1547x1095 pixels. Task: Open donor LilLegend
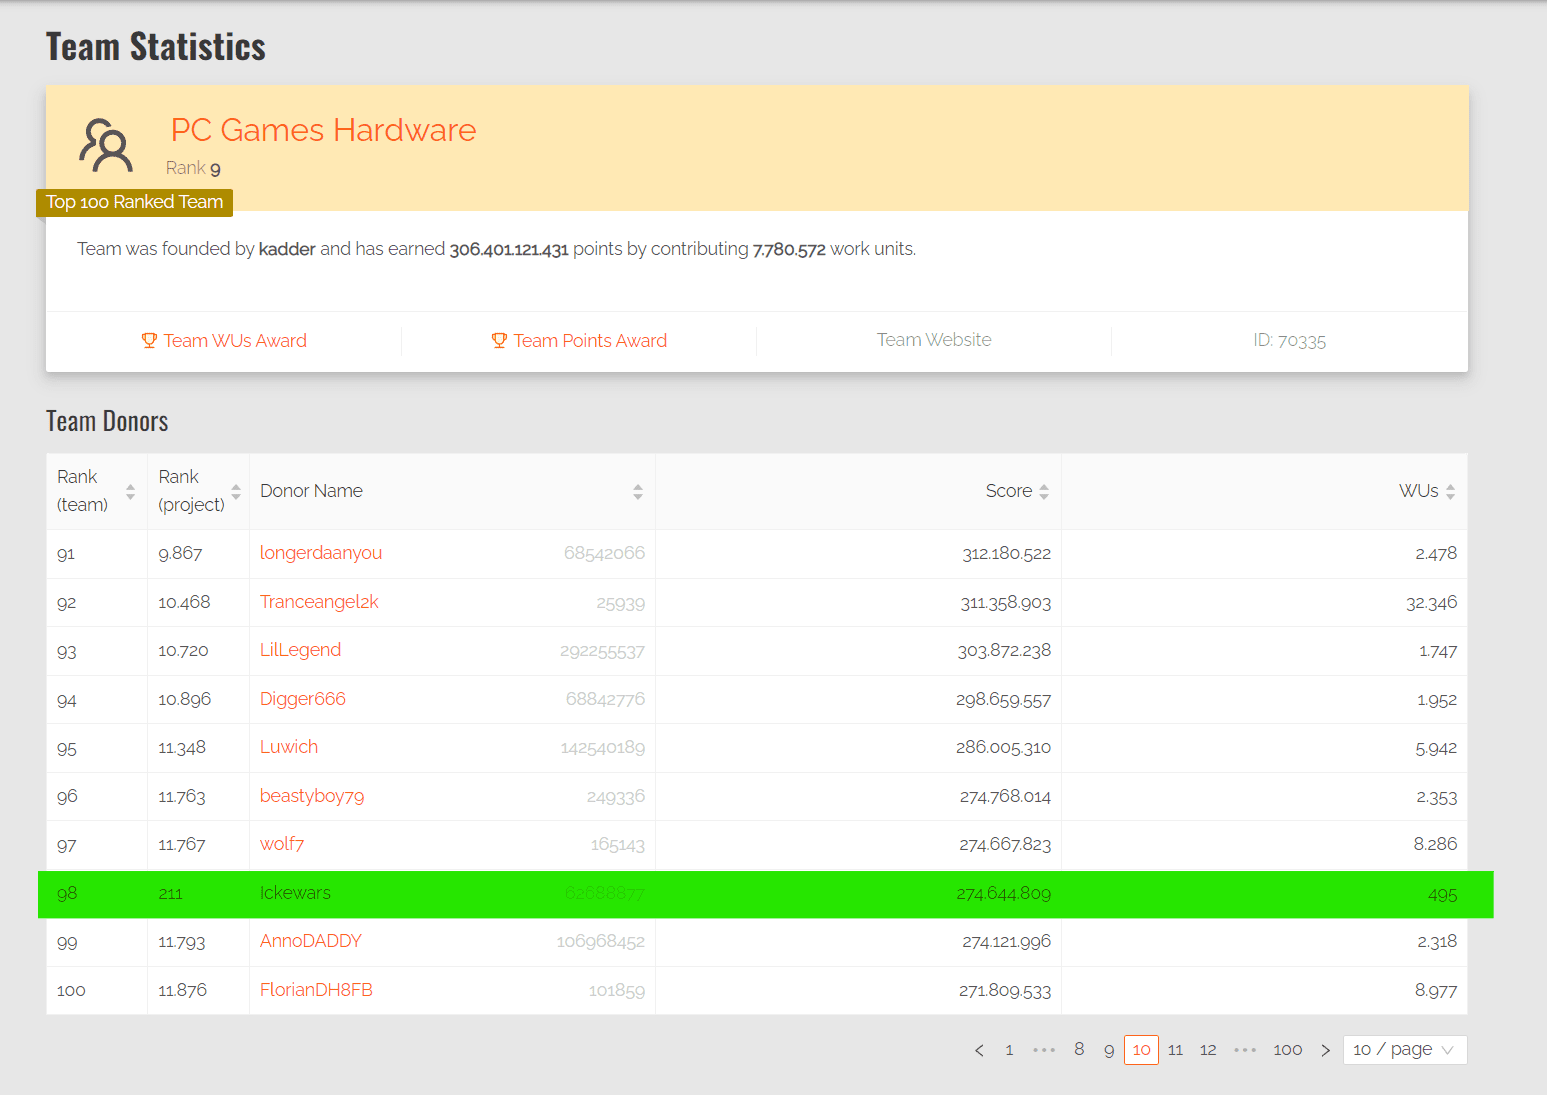coord(300,650)
